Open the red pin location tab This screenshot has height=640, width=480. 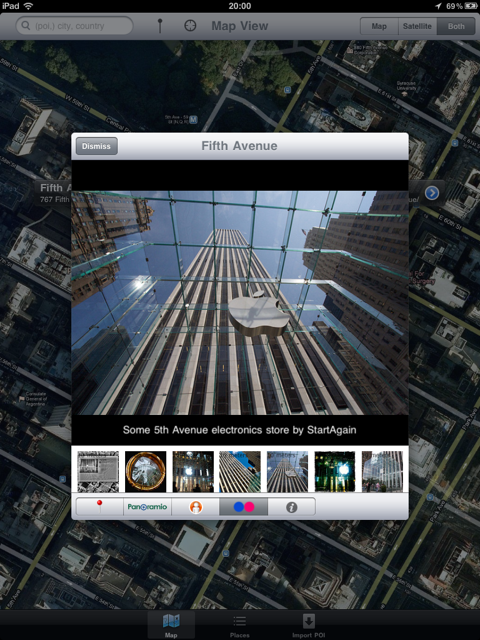point(100,507)
